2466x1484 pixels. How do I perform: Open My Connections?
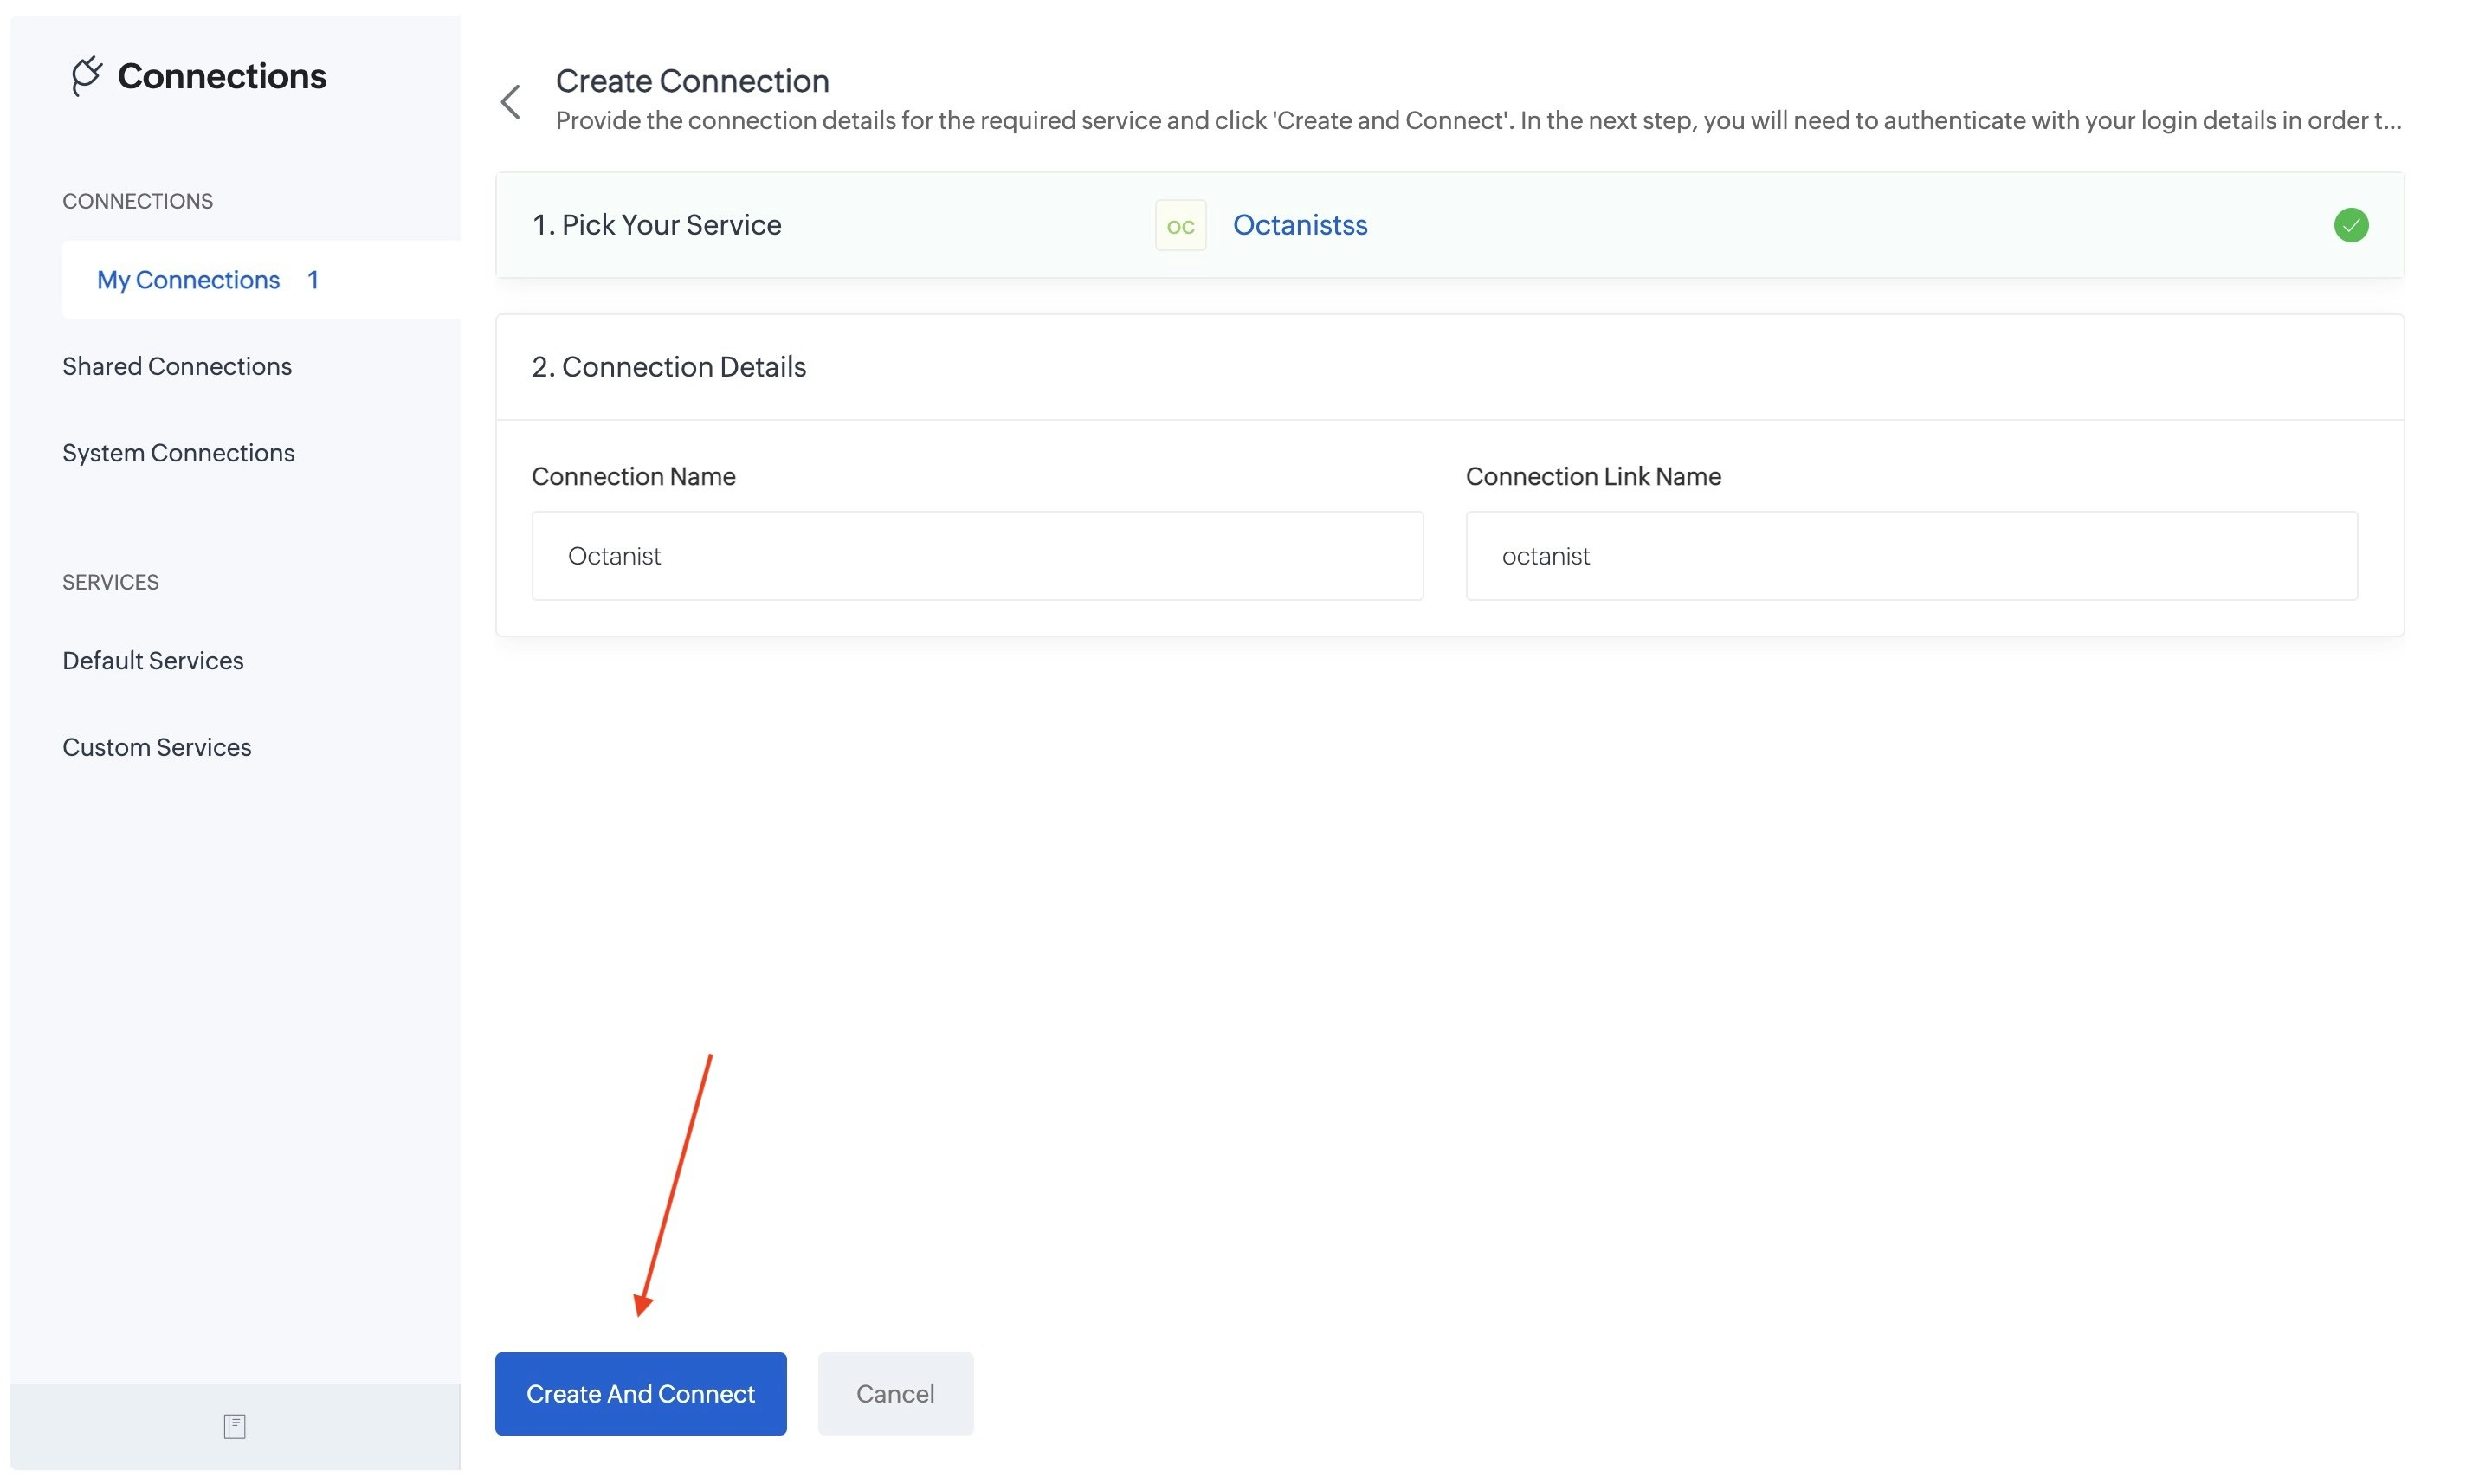(x=188, y=279)
